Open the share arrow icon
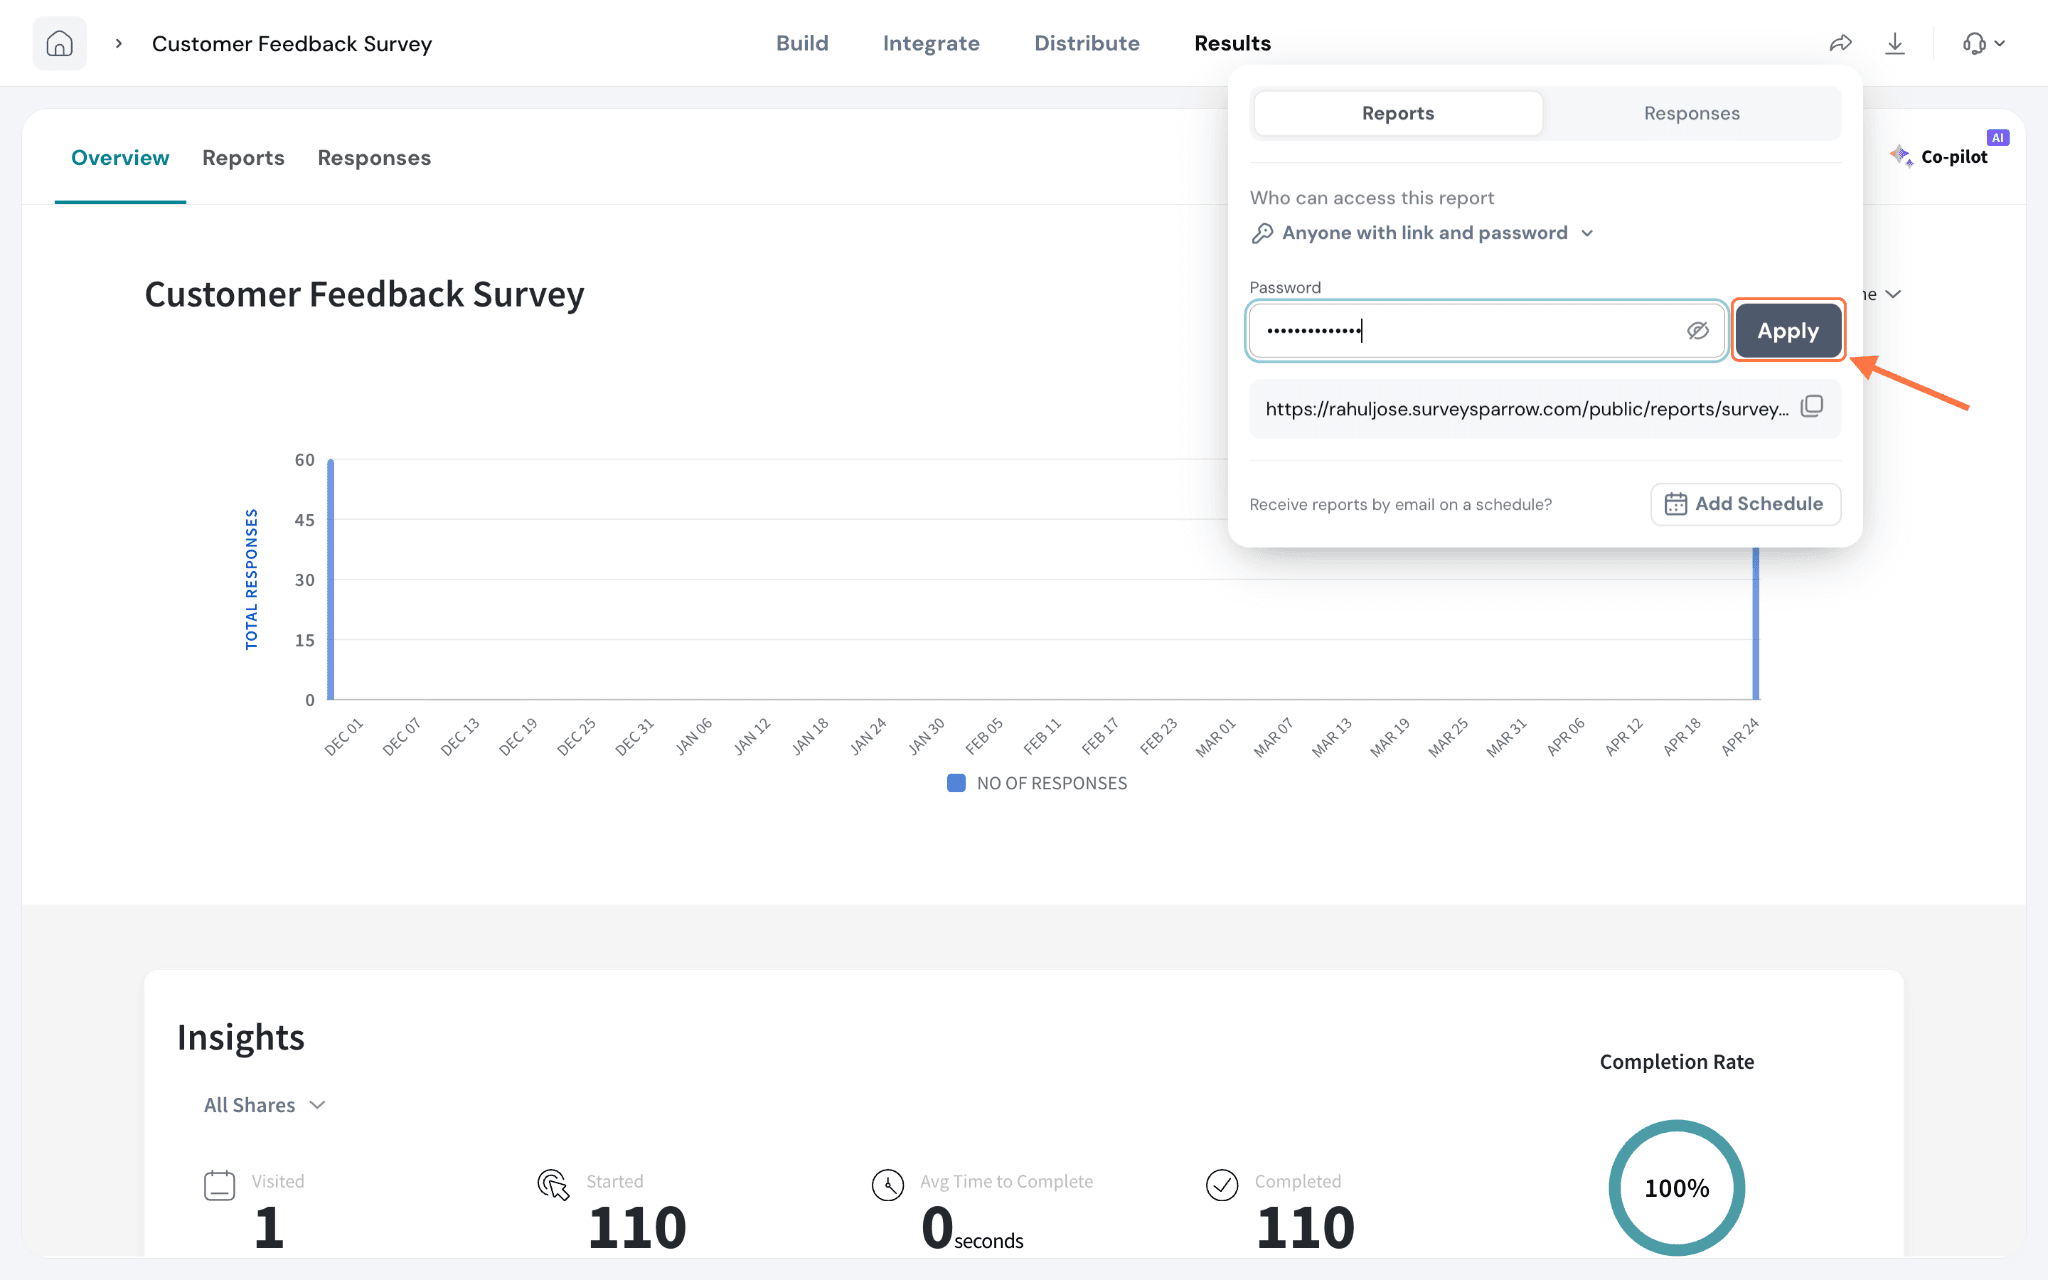This screenshot has width=2048, height=1280. (1841, 43)
